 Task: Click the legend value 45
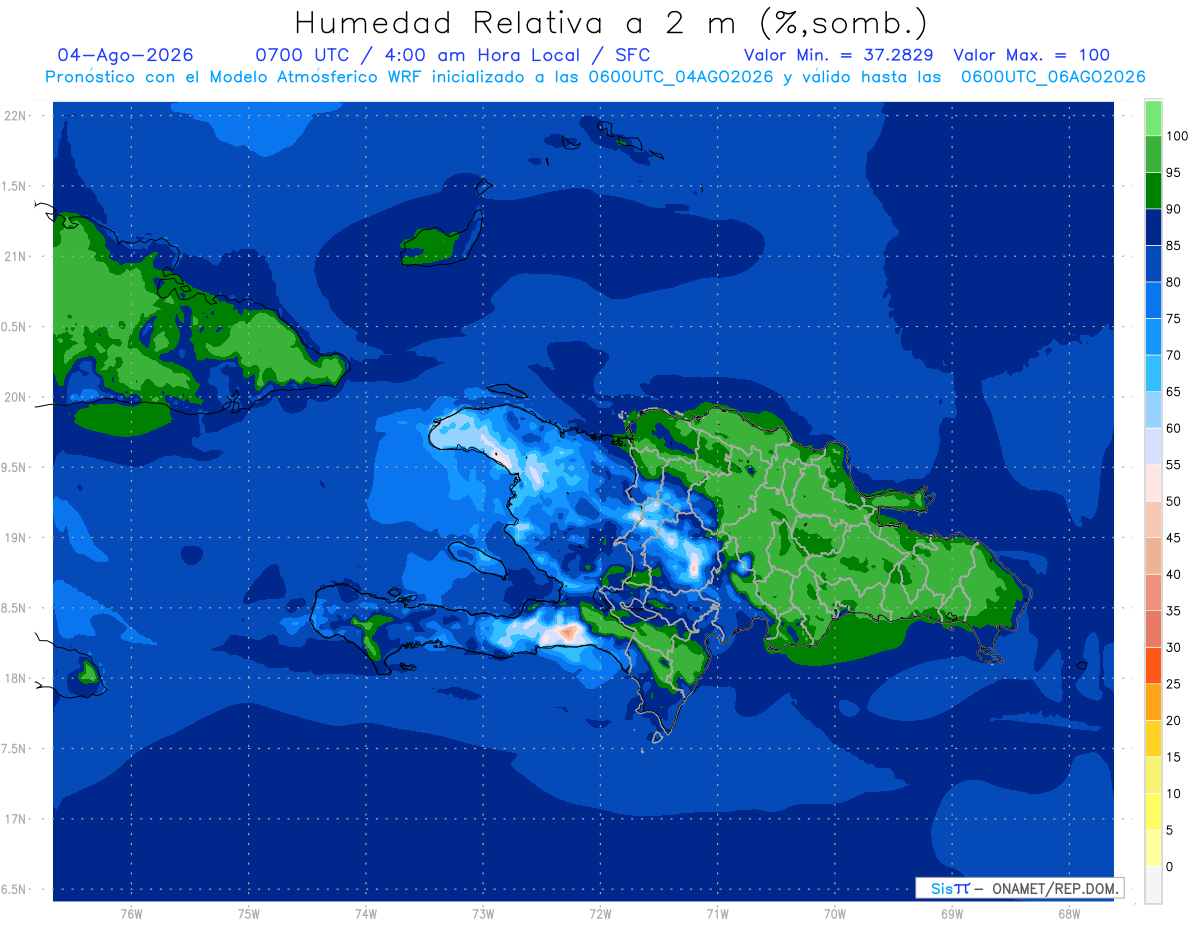coord(1174,538)
